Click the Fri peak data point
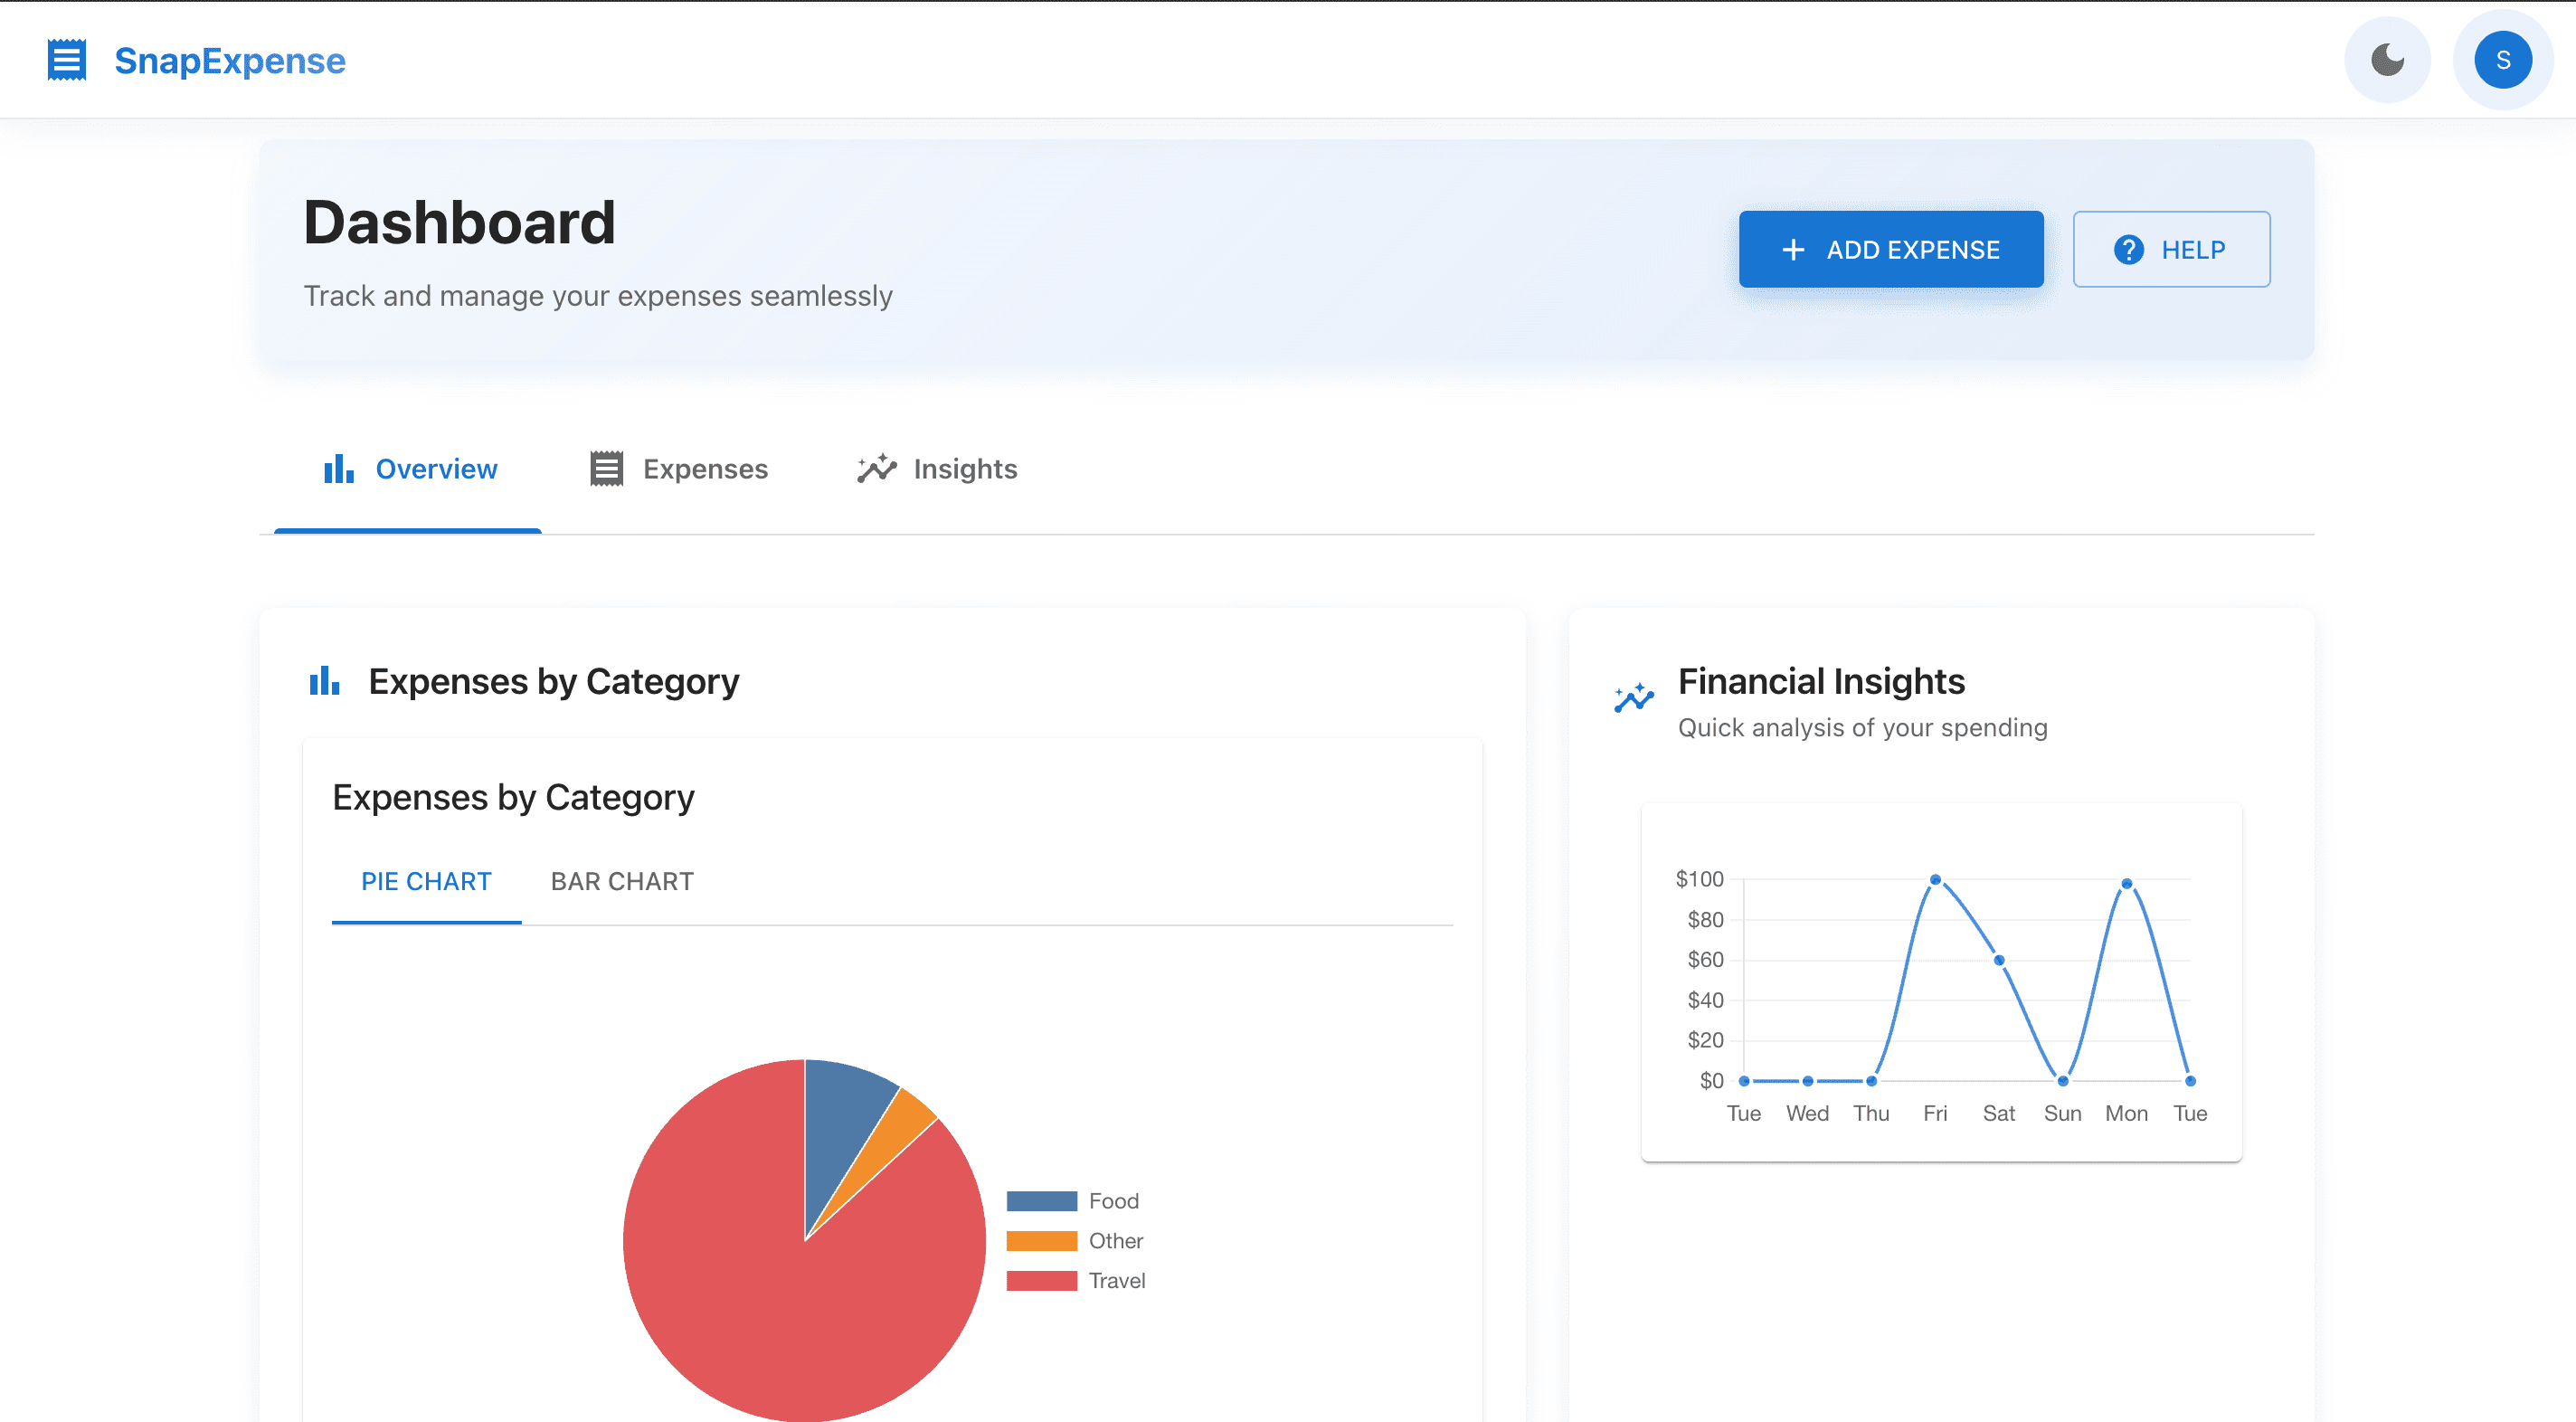 [x=1935, y=880]
